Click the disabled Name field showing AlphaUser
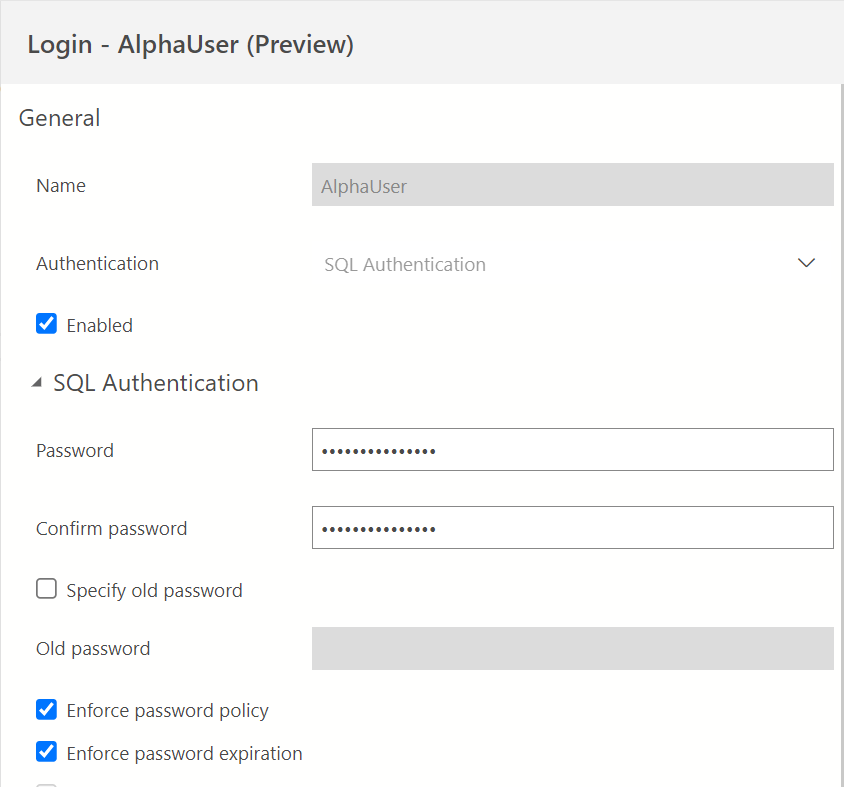 570,184
